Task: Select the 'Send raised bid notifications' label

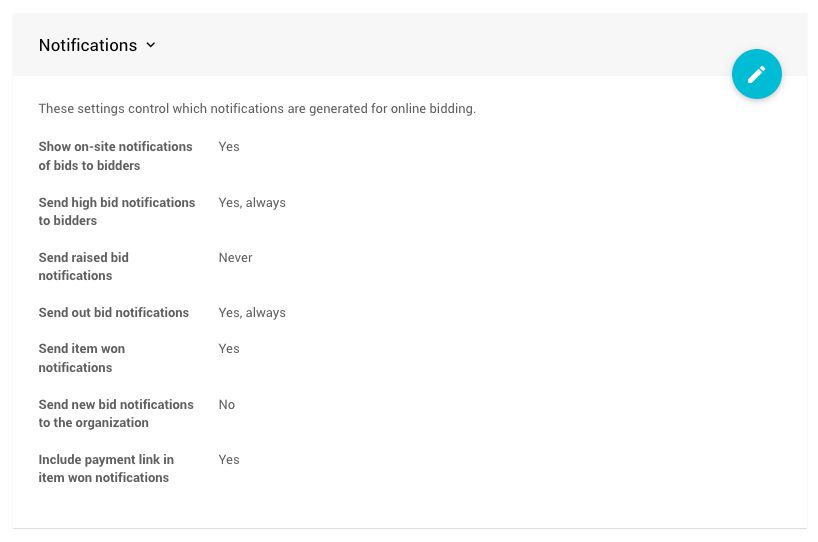Action: pyautogui.click(x=83, y=266)
